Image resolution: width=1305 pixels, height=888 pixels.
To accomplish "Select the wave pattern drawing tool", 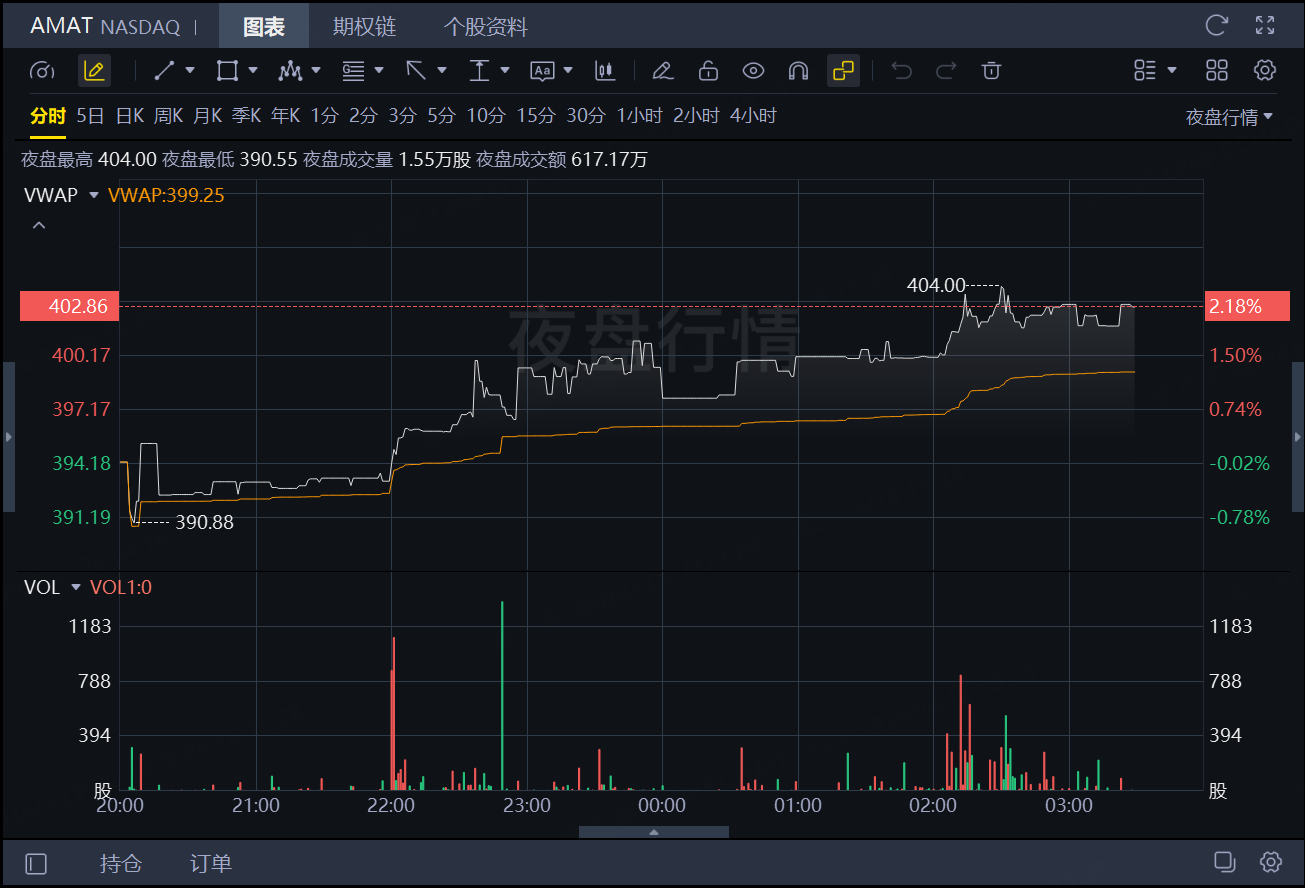I will point(290,71).
